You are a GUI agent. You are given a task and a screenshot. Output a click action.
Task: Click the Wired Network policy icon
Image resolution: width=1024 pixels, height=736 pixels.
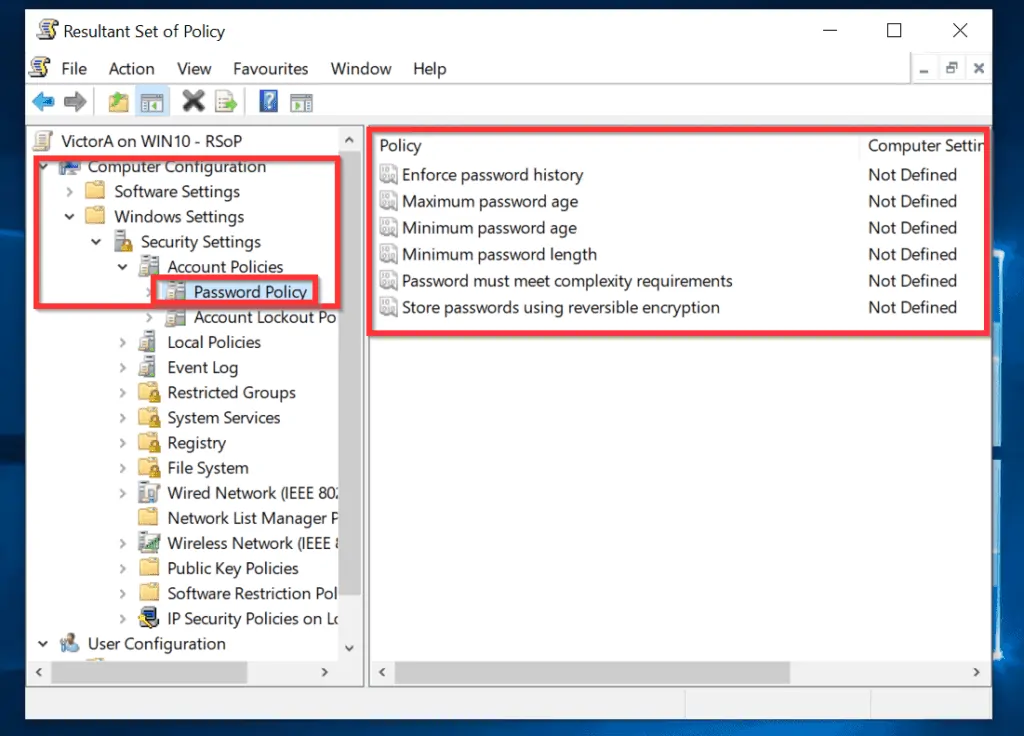click(149, 492)
